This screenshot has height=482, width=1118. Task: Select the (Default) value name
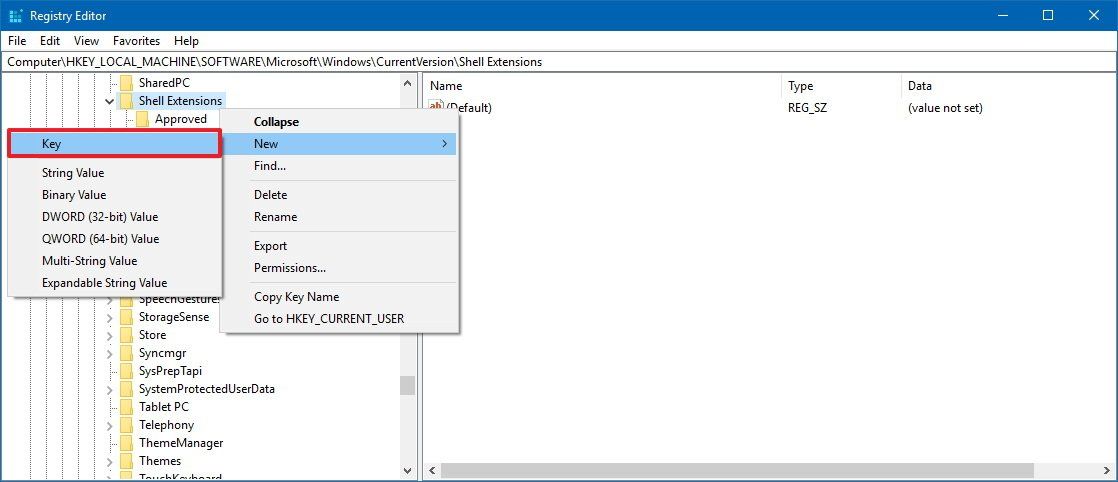click(x=469, y=108)
